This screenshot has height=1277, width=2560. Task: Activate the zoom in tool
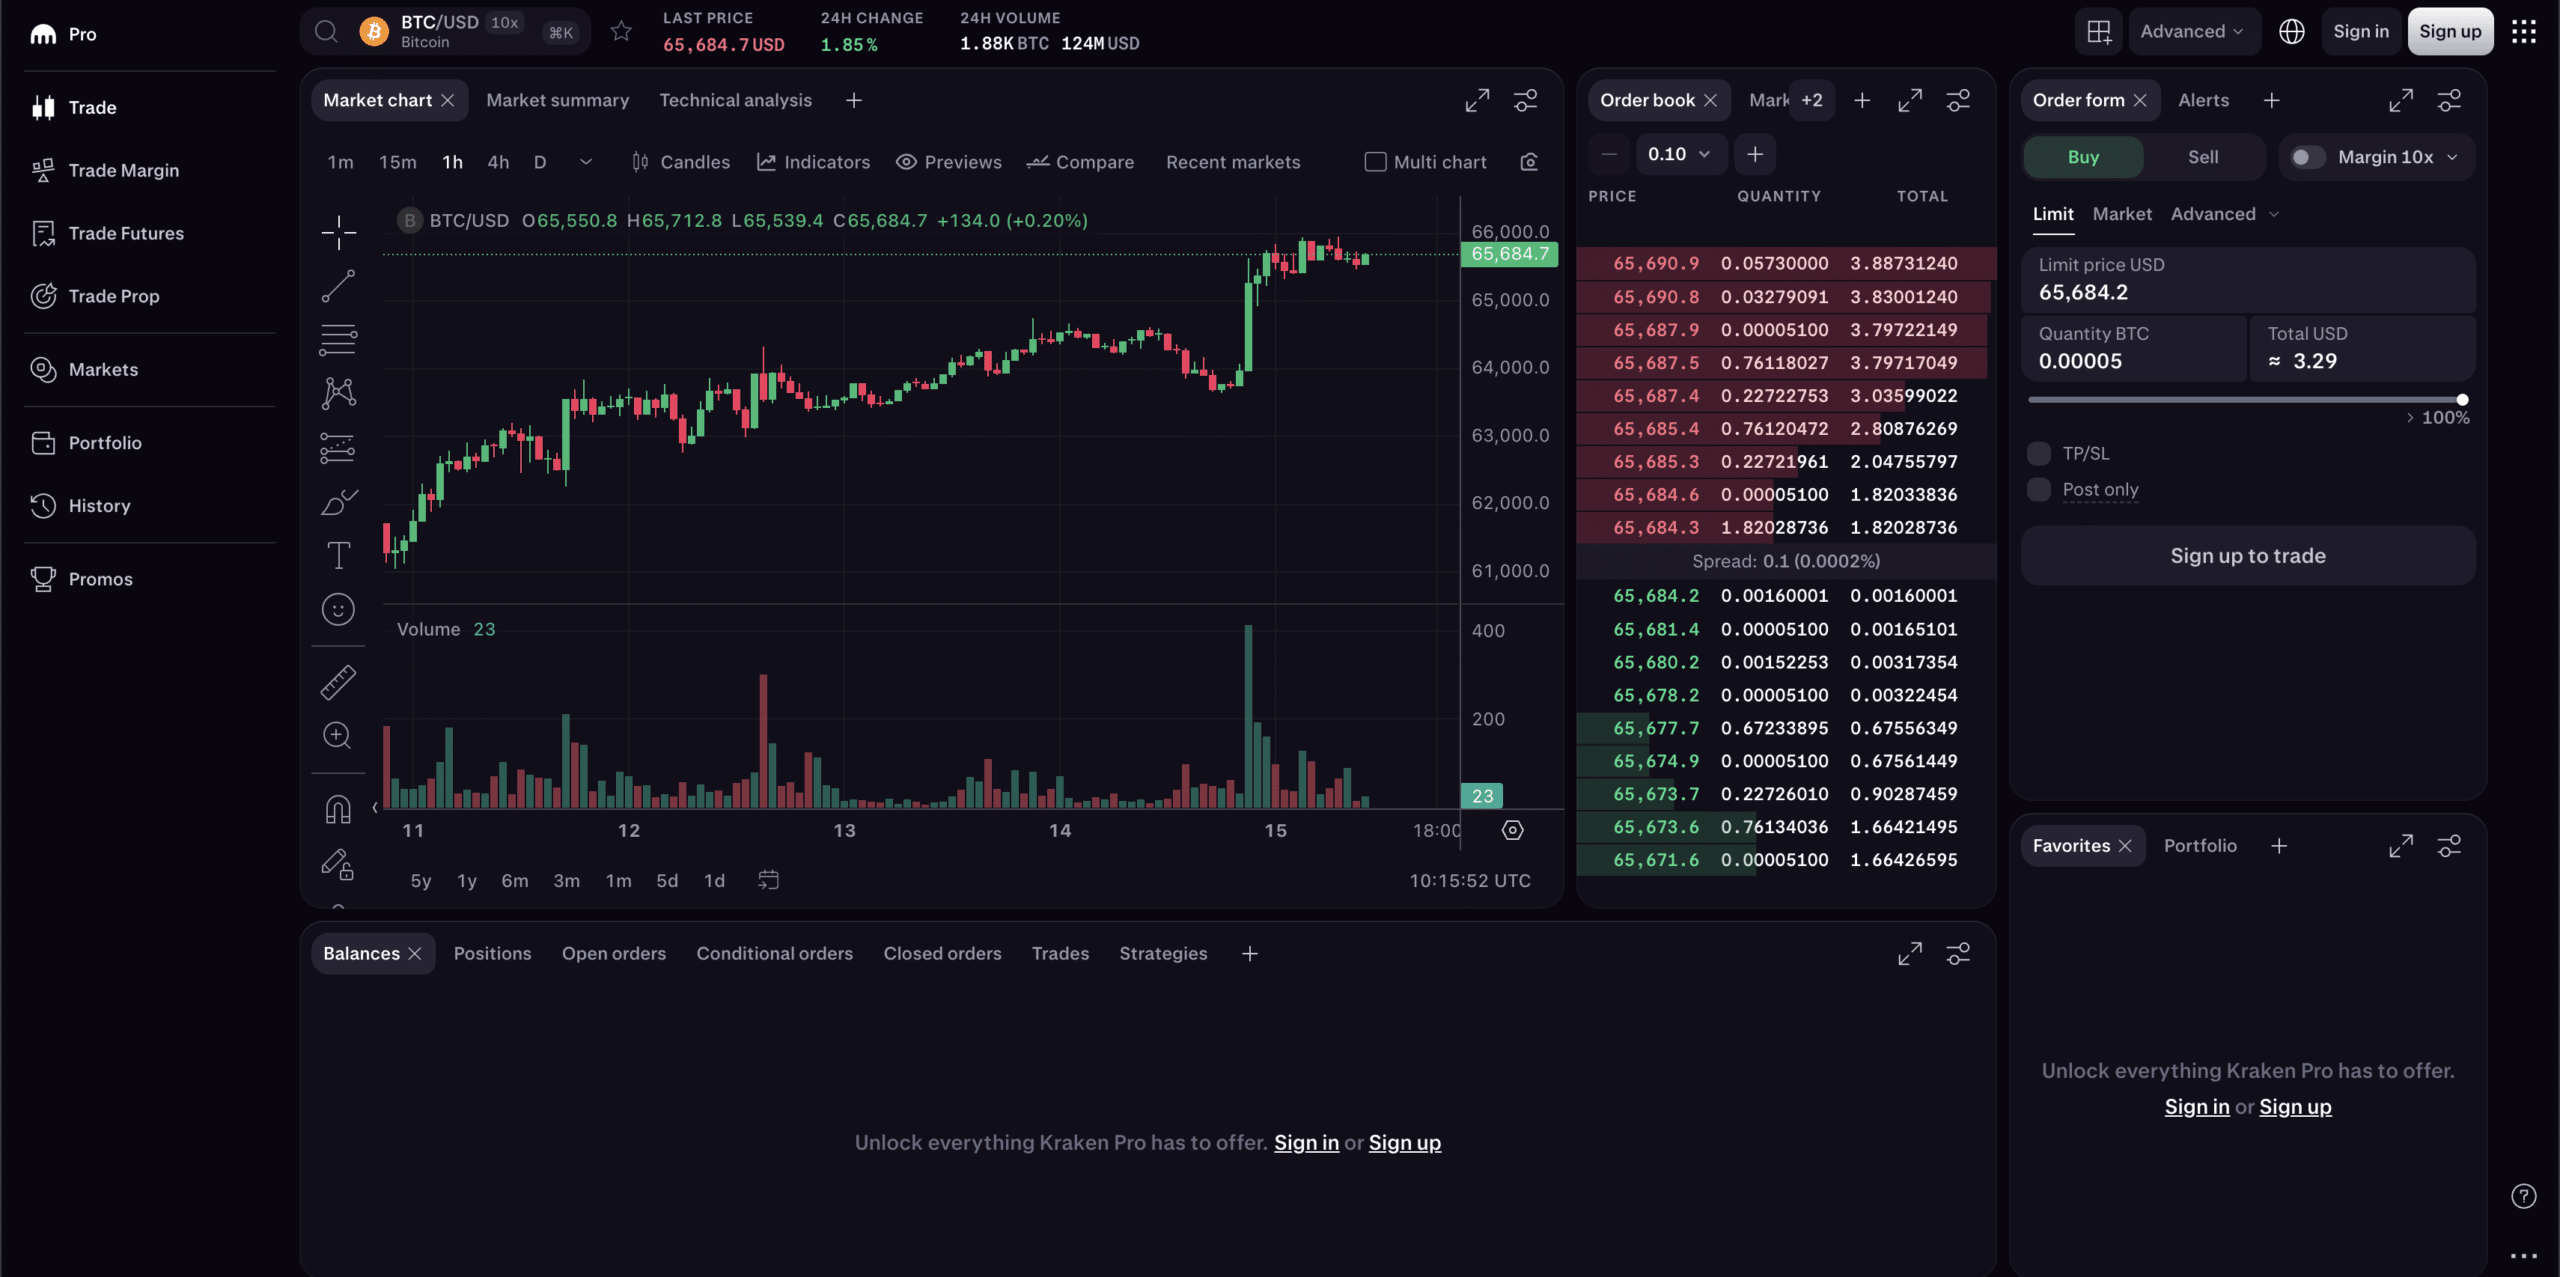pos(338,736)
